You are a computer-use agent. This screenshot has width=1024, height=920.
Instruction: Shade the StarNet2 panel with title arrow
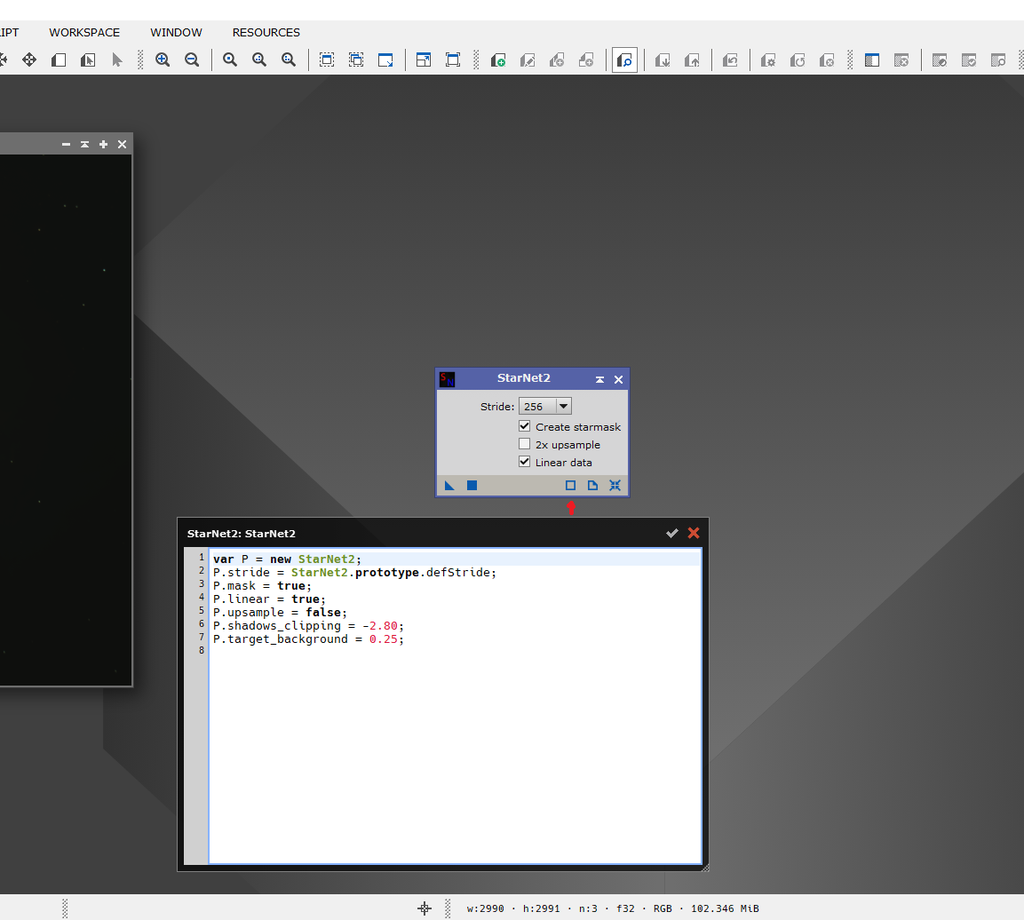coord(600,379)
